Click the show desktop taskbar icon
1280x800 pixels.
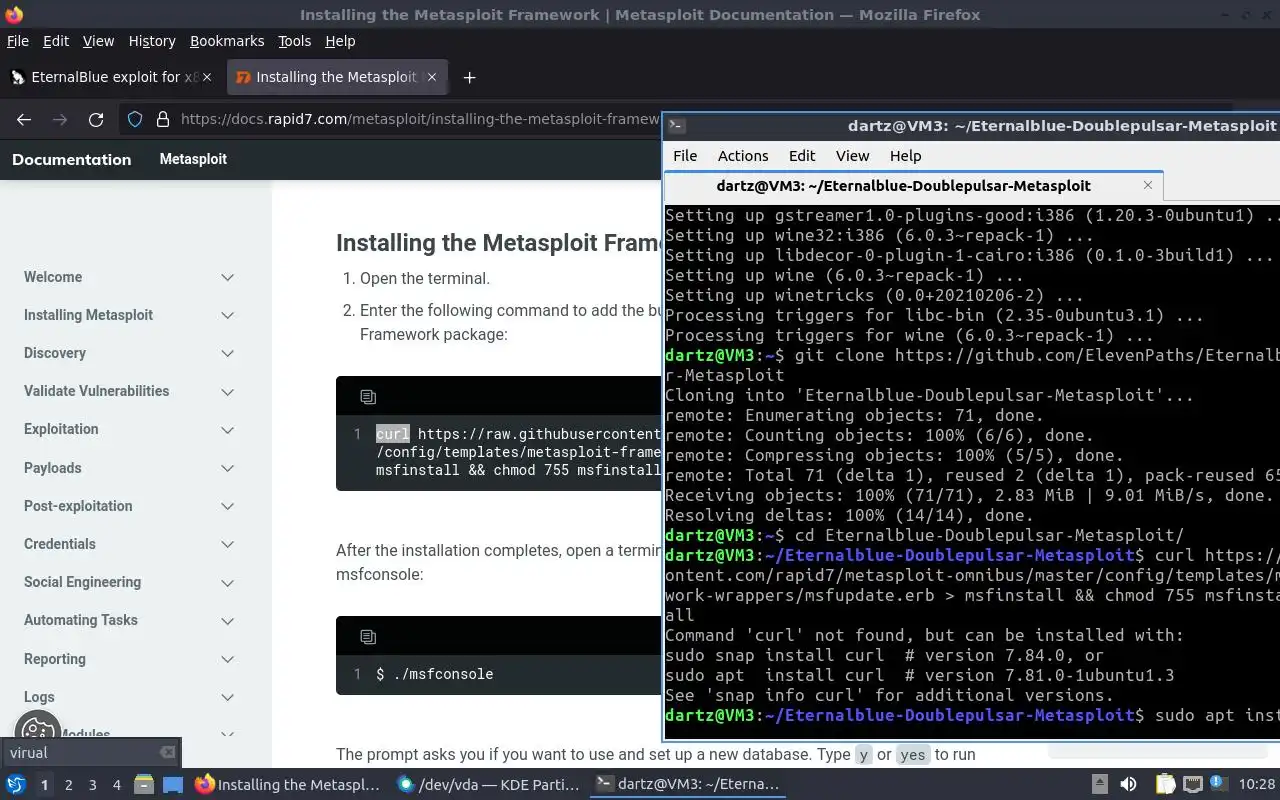(173, 785)
